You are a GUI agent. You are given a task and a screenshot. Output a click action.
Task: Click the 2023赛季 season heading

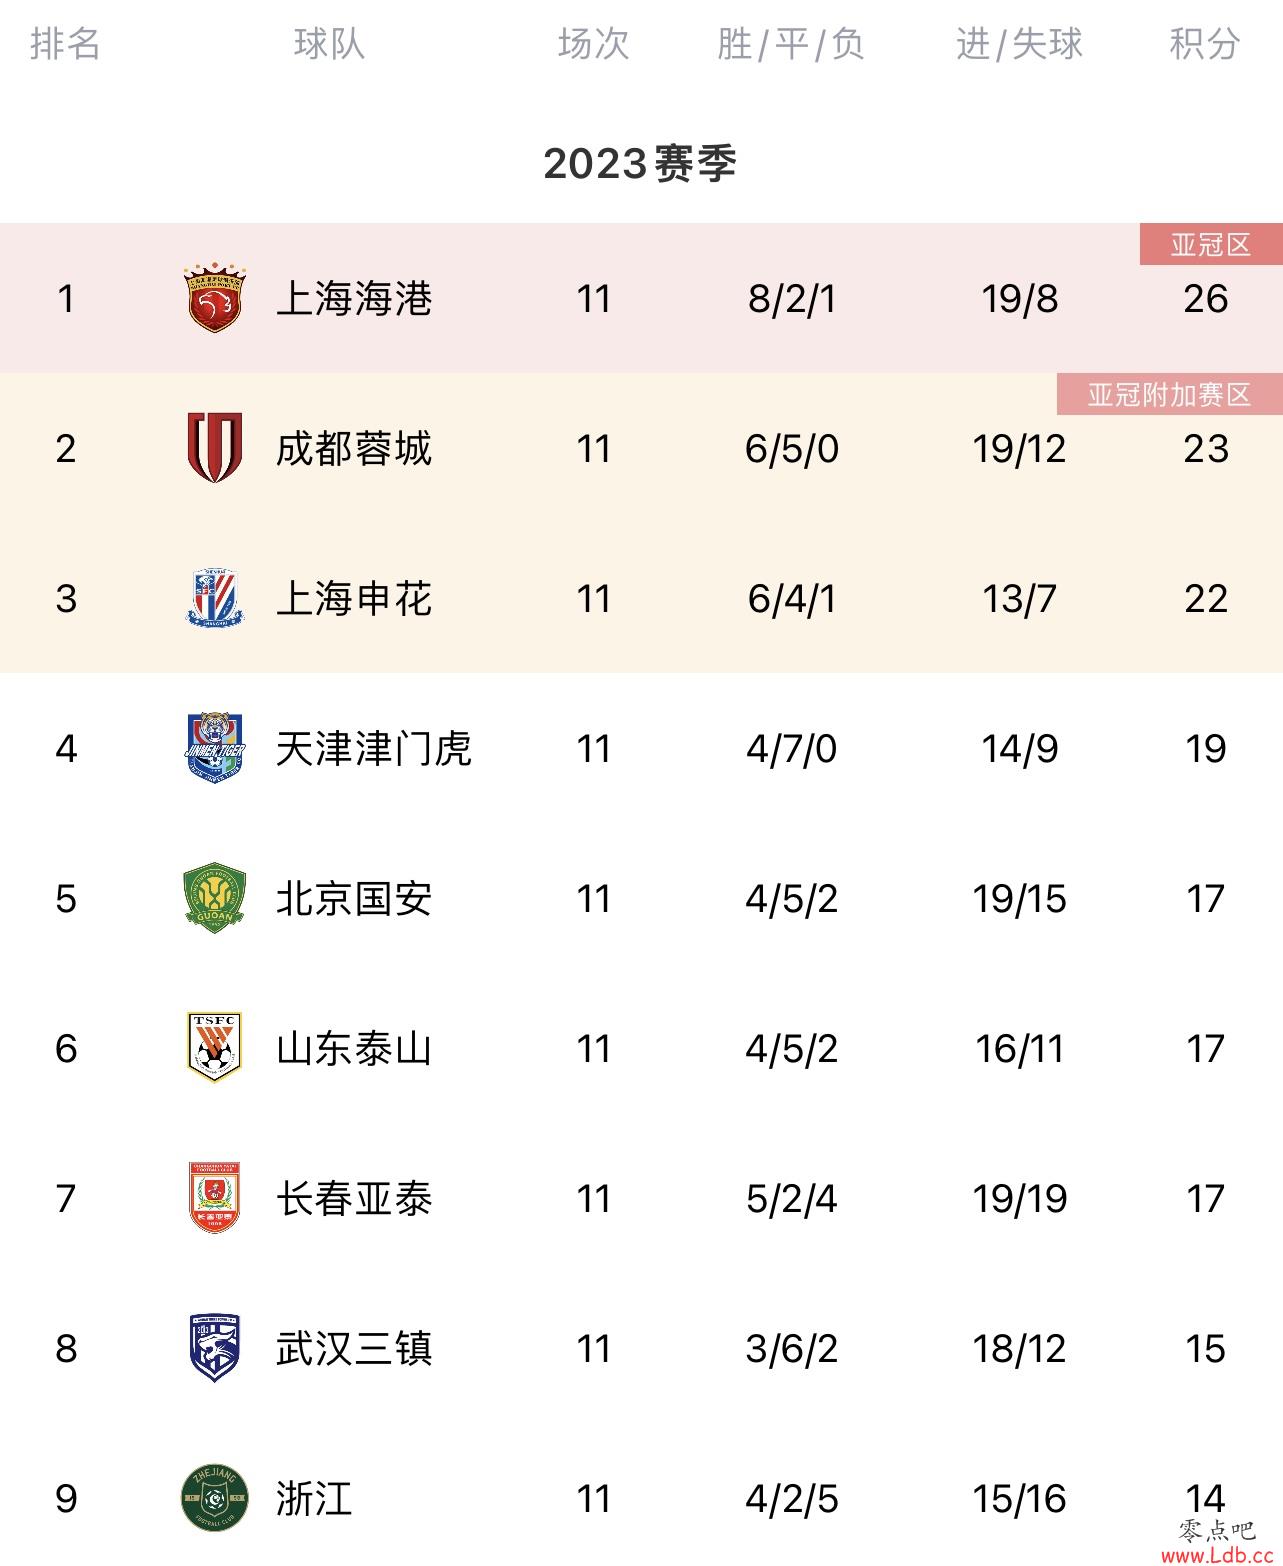[640, 164]
